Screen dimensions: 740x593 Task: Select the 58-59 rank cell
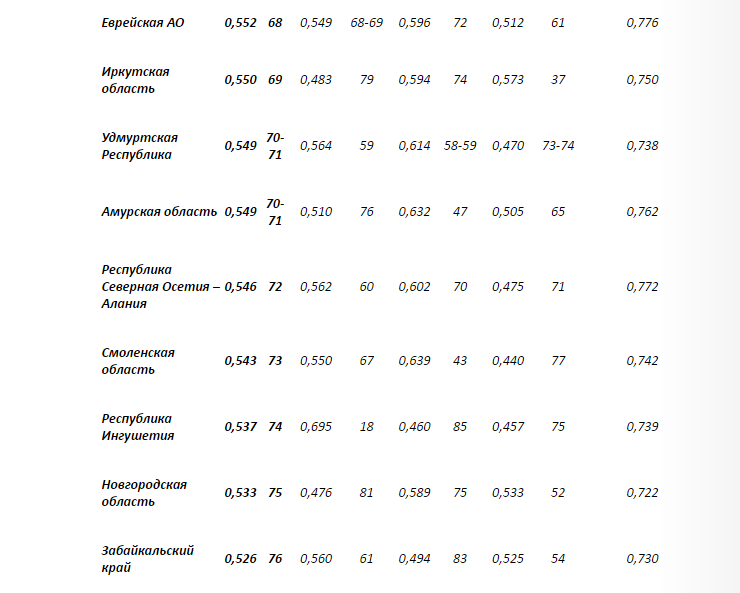(x=460, y=146)
